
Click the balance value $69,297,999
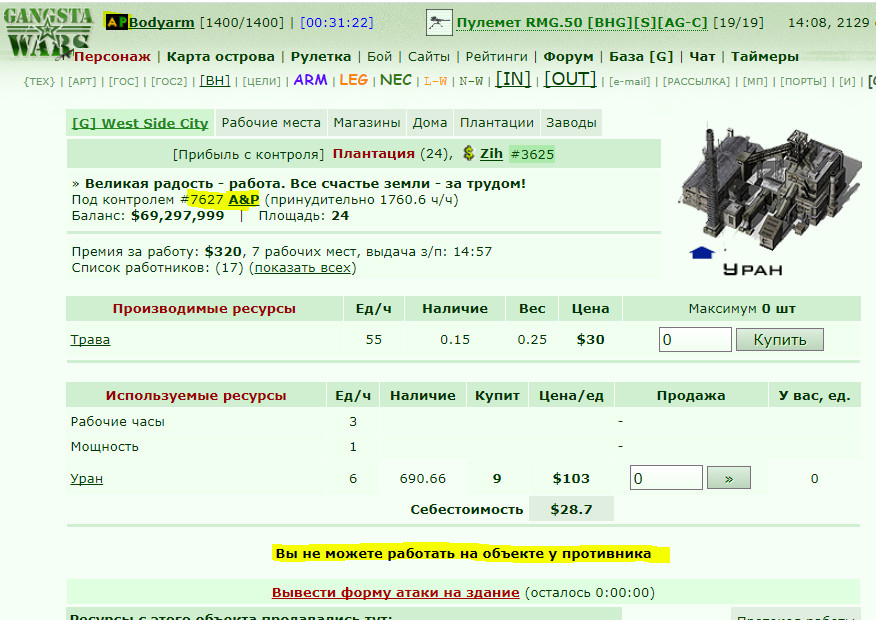(178, 216)
